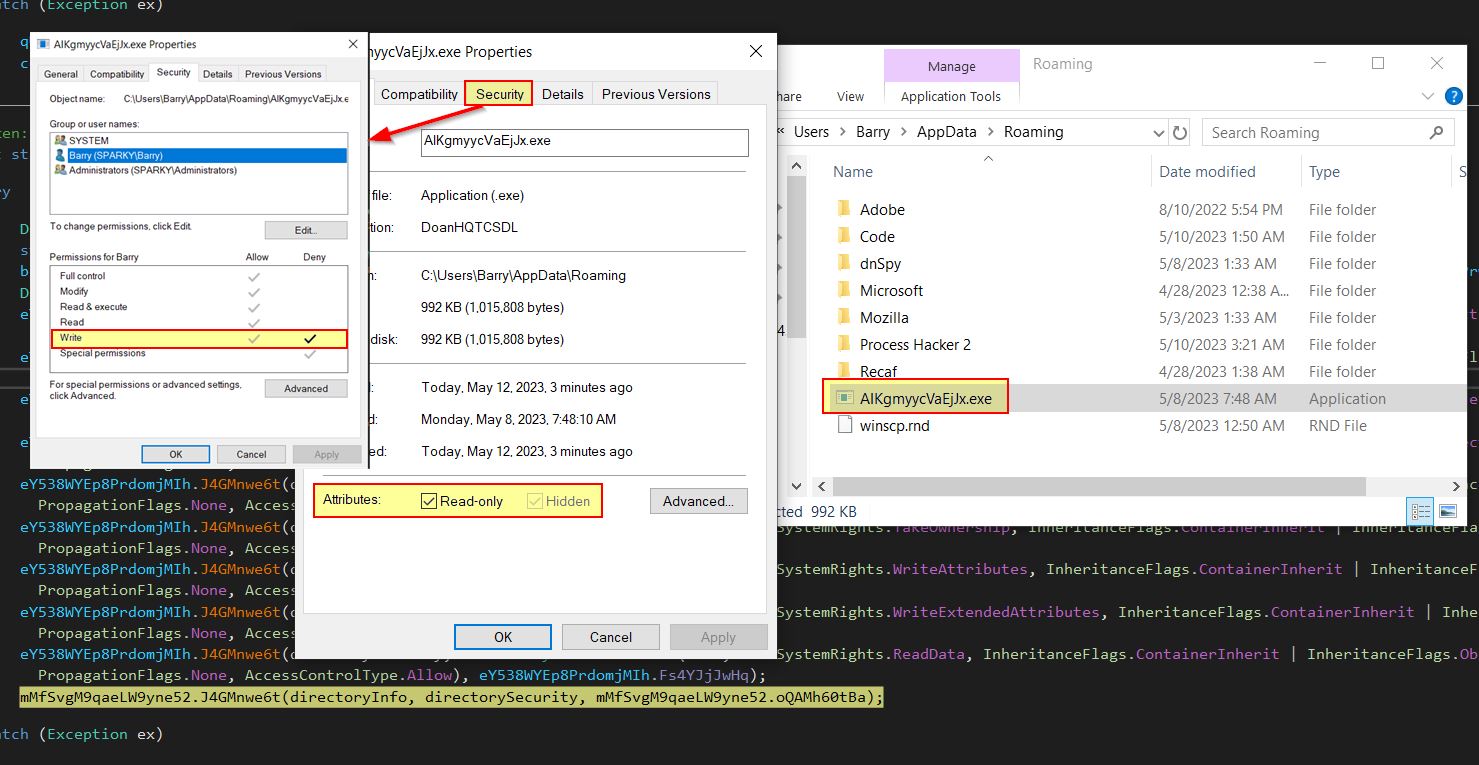Select the Read & execute permission row
This screenshot has height=765, width=1479.
point(199,307)
